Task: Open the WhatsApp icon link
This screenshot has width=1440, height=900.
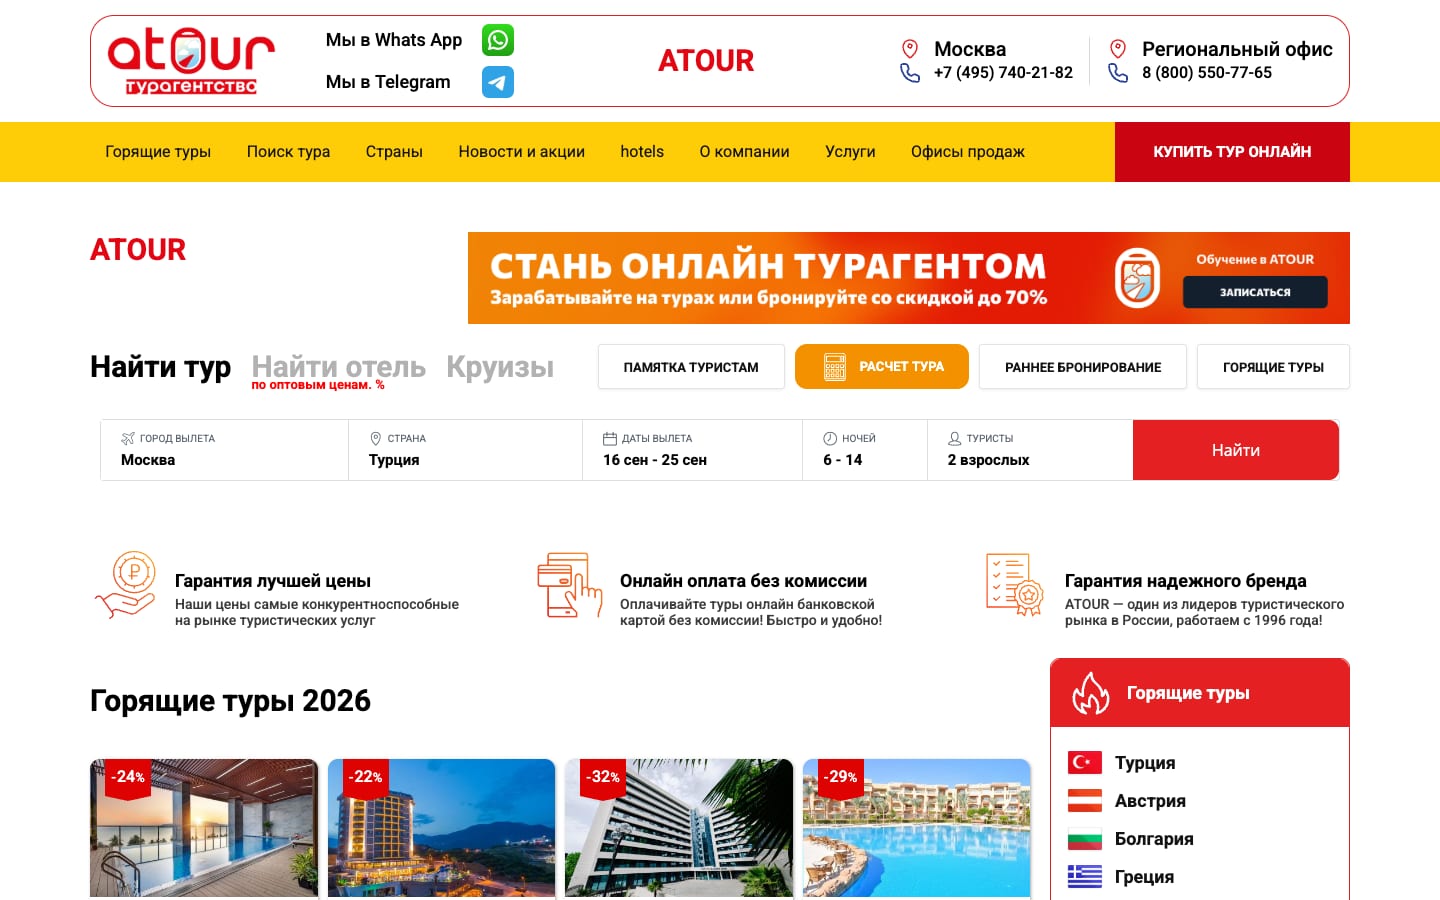Action: click(x=498, y=40)
